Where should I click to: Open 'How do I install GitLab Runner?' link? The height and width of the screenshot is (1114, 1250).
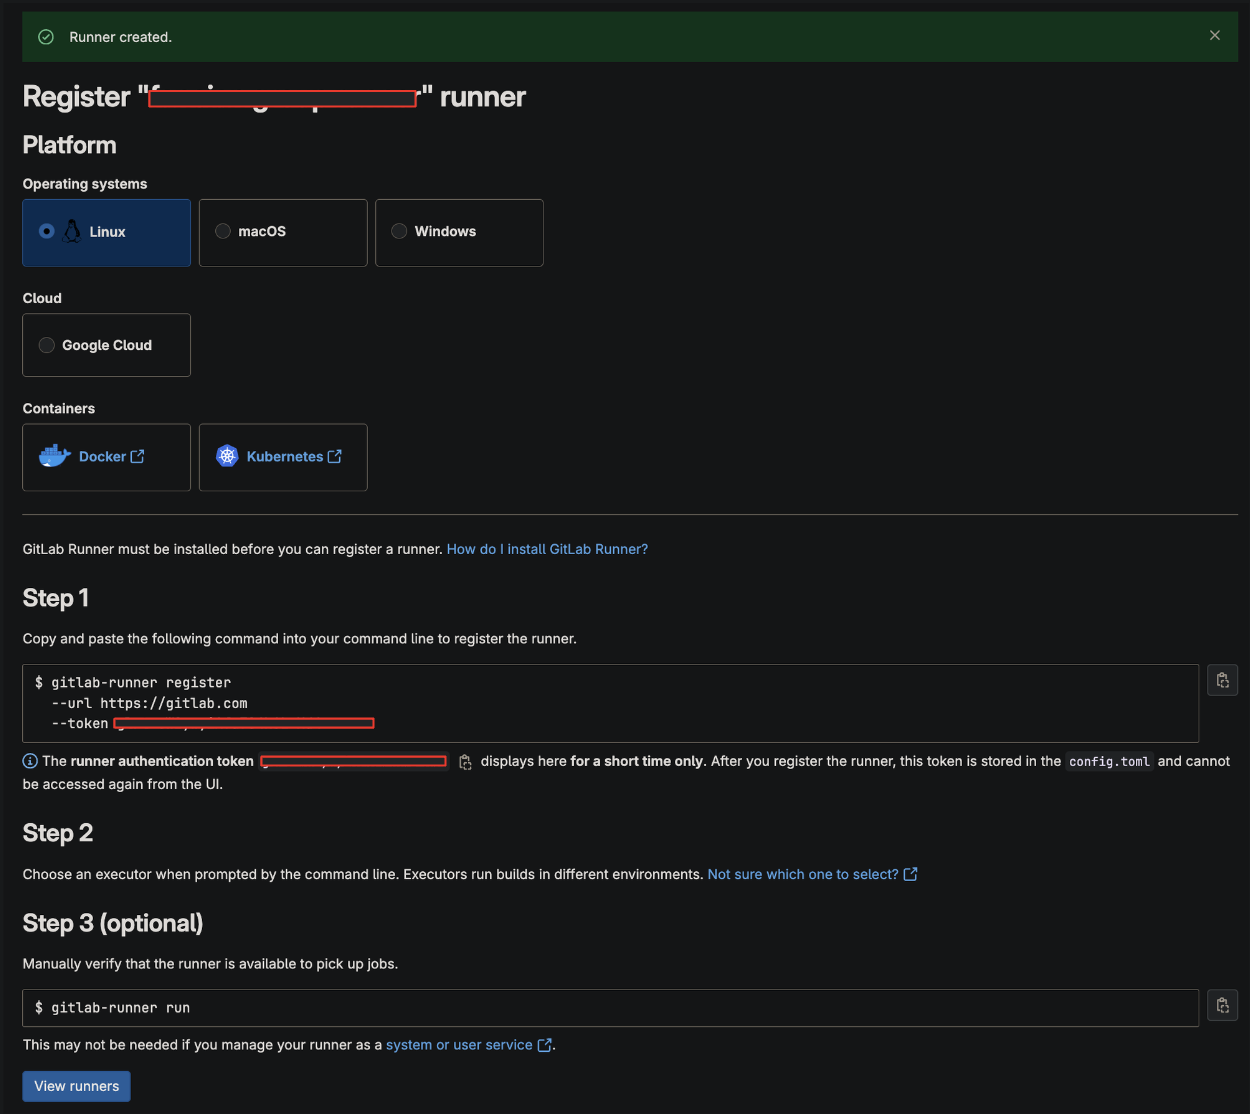[x=547, y=548]
